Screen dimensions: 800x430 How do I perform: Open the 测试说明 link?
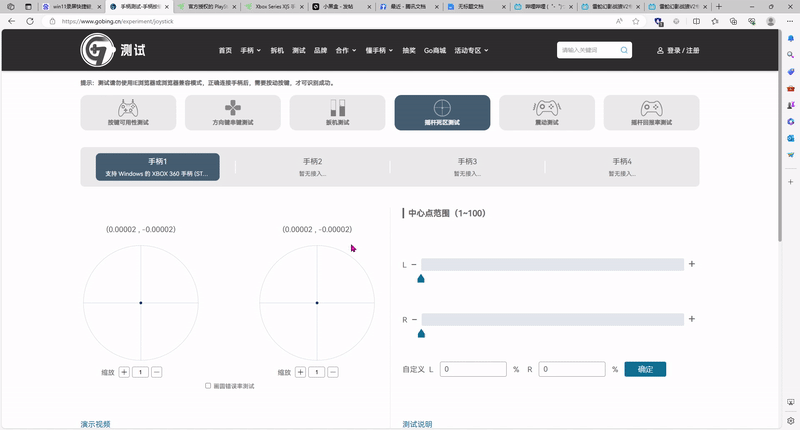coord(417,424)
